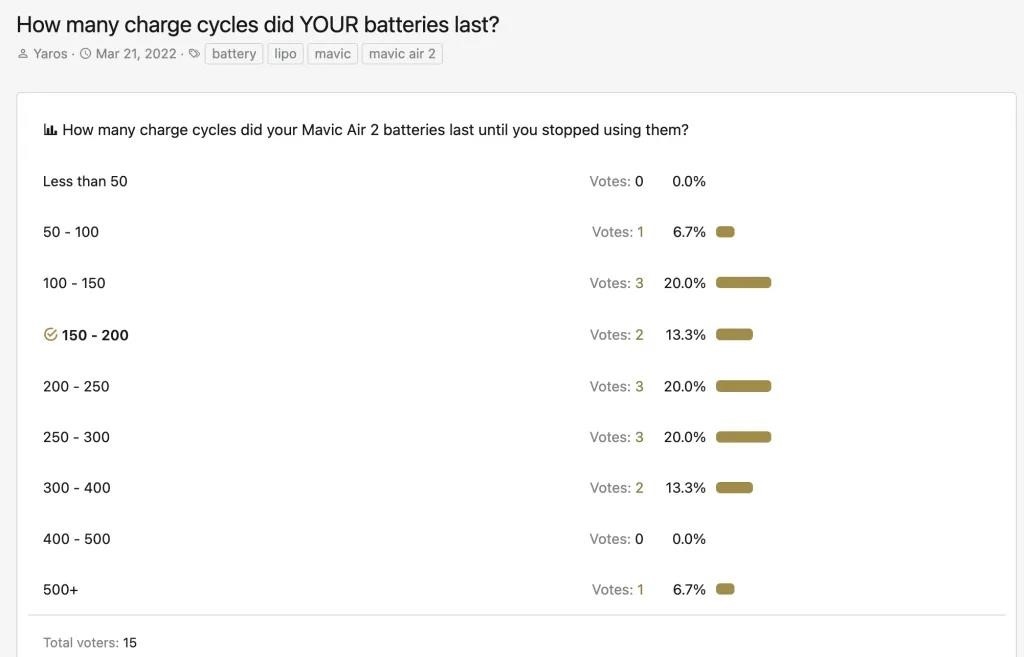
Task: Select the 150 - 200 poll option
Action: click(95, 335)
